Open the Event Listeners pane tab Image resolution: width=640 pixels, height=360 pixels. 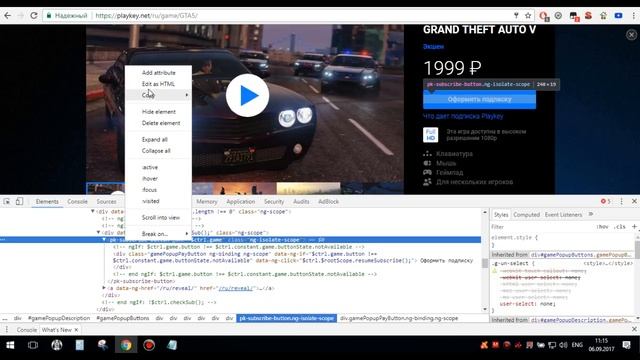coord(563,215)
